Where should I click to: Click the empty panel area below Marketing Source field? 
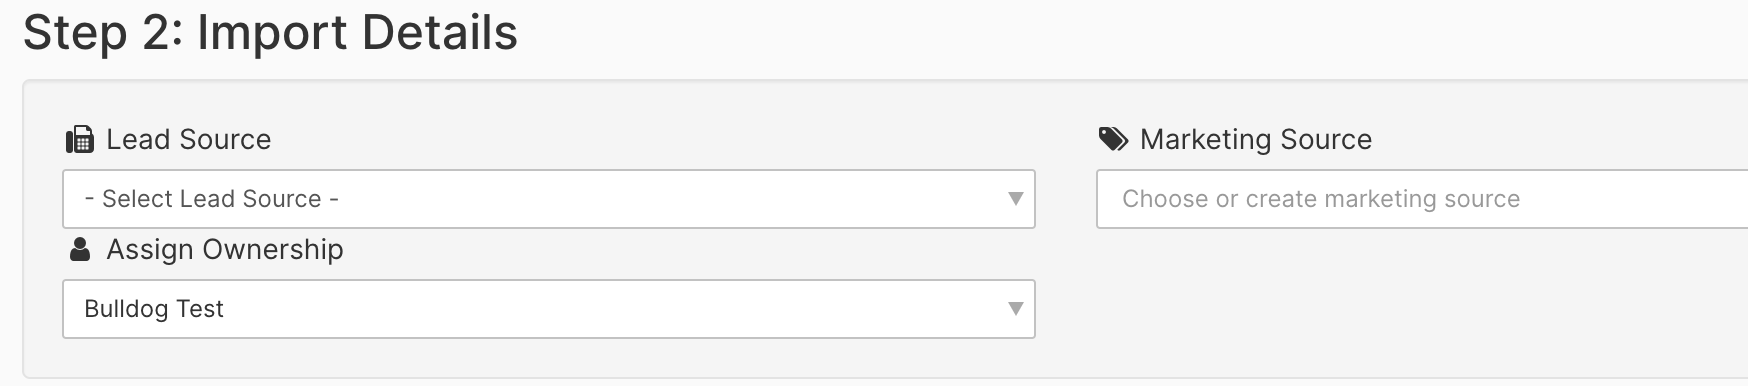pyautogui.click(x=1420, y=300)
